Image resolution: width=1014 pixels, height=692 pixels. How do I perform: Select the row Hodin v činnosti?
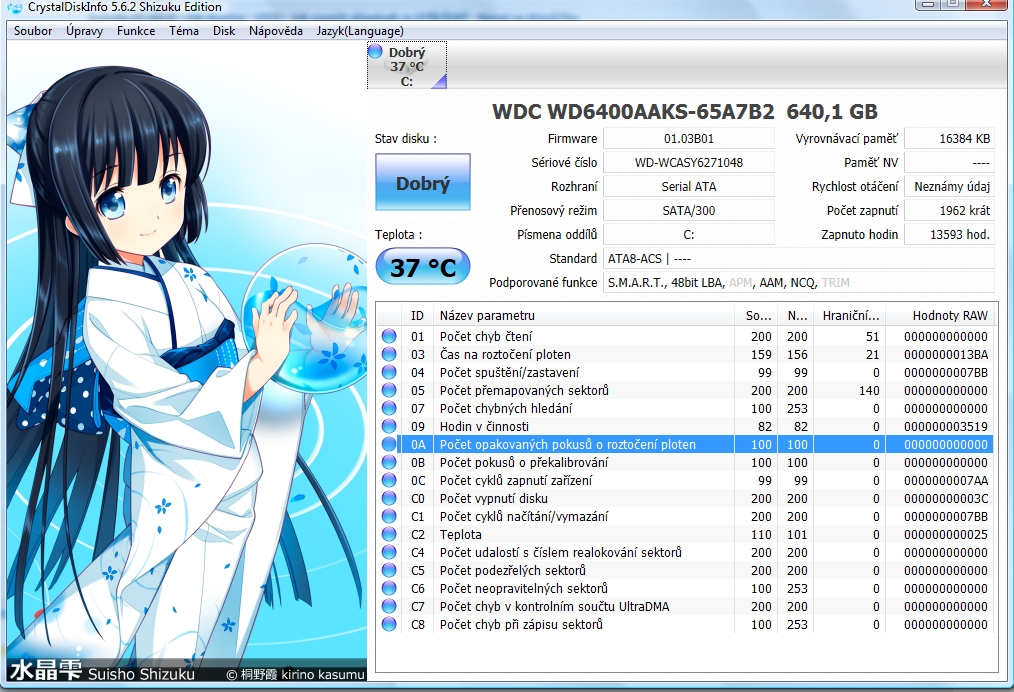tap(685, 426)
